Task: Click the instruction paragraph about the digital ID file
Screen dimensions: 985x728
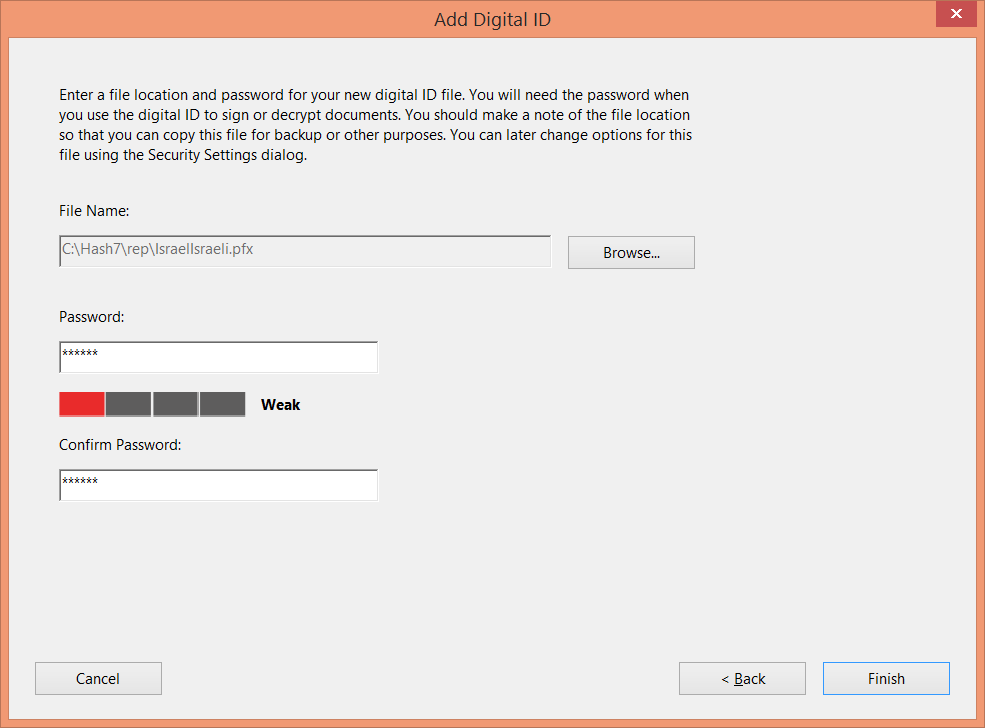Action: 376,125
